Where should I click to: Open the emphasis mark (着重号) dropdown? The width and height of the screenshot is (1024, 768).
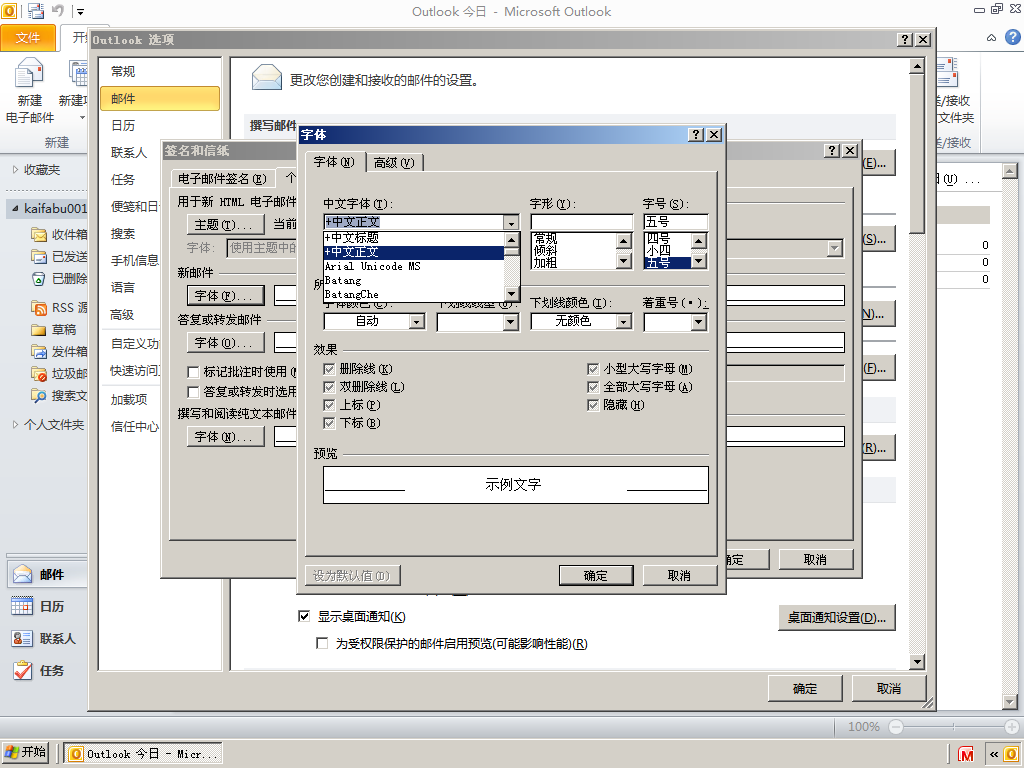(699, 322)
